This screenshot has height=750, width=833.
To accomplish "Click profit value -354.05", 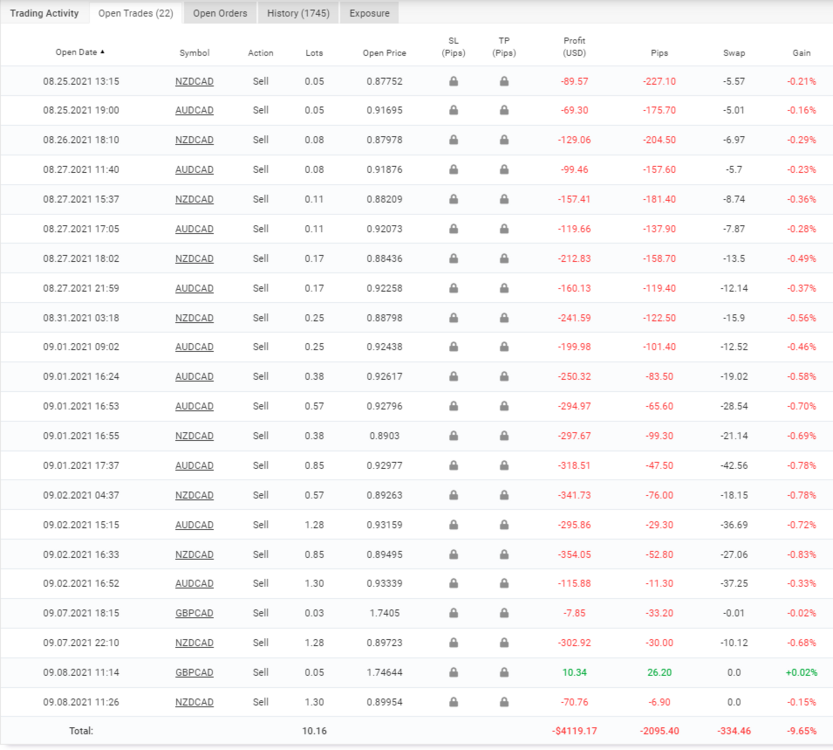I will tap(574, 555).
